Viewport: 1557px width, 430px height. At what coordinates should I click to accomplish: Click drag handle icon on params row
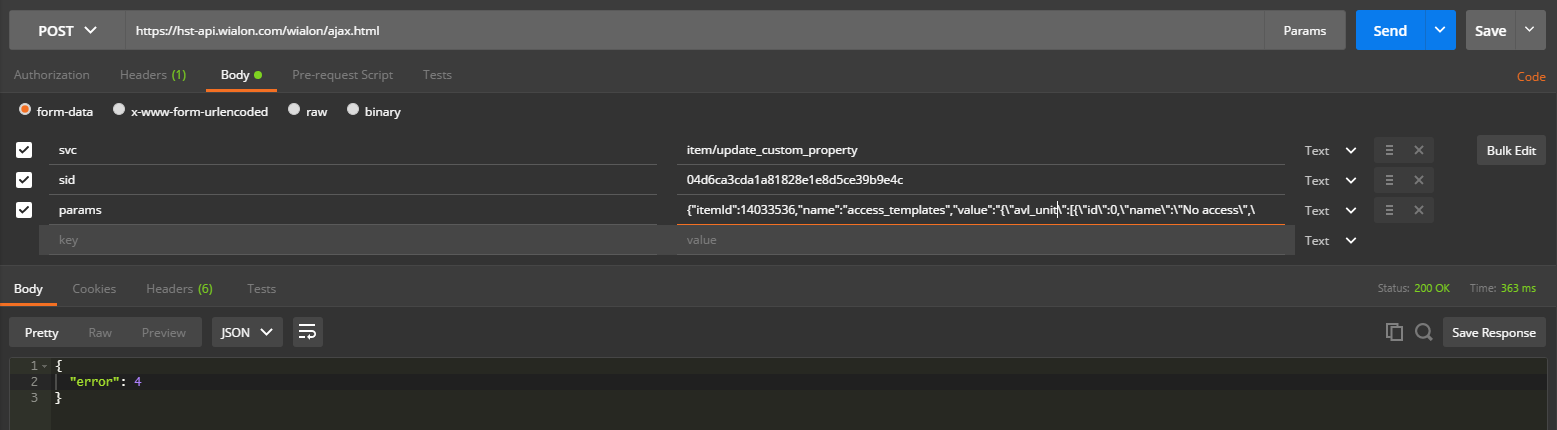(1389, 210)
